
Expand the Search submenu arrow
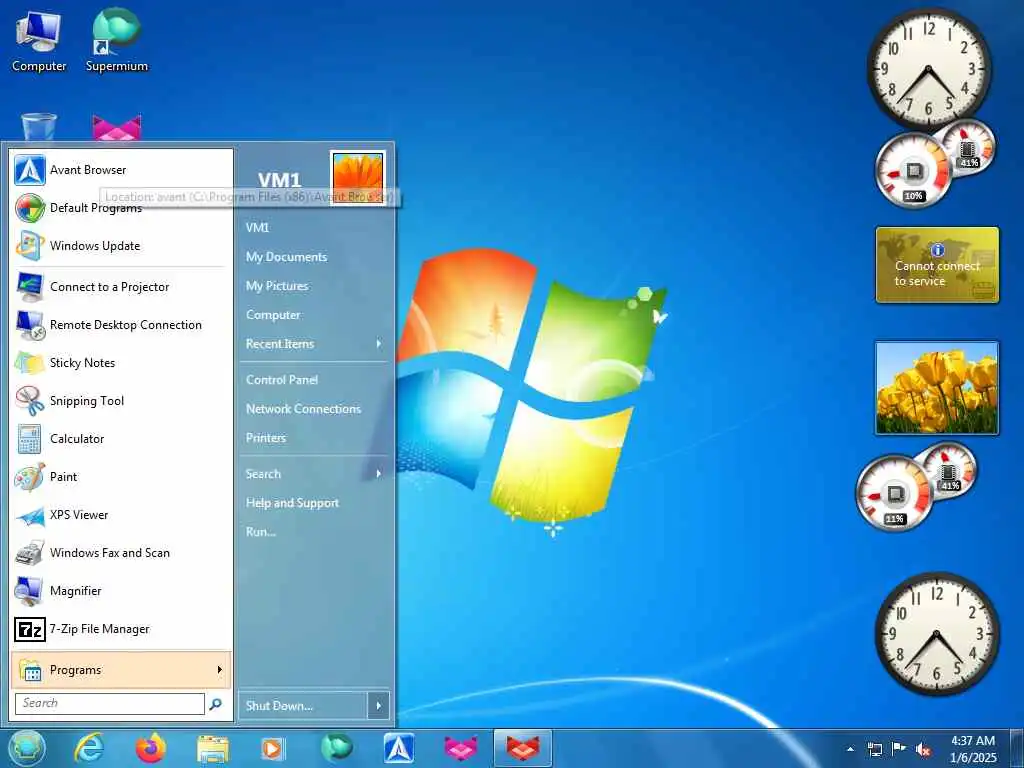379,473
